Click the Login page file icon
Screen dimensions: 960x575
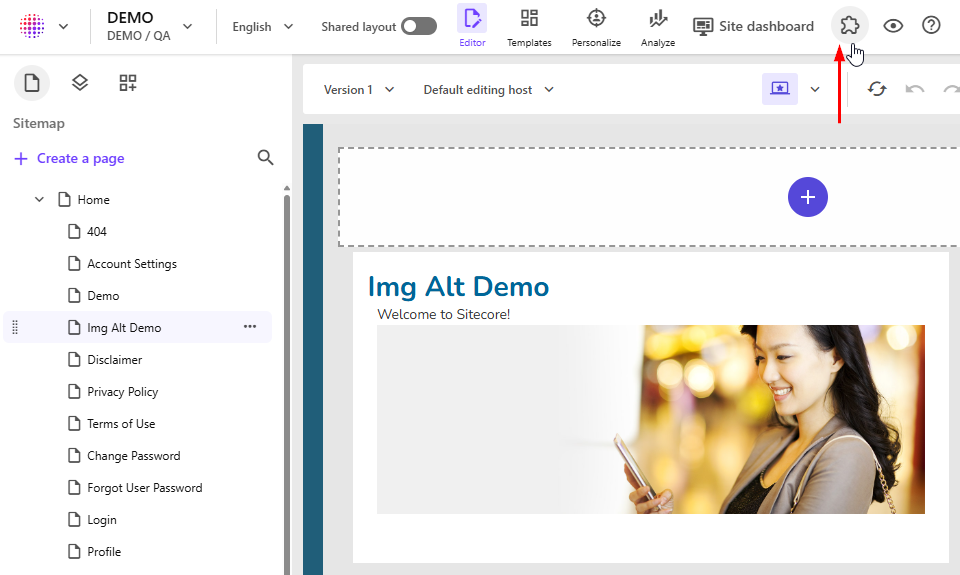pos(74,520)
